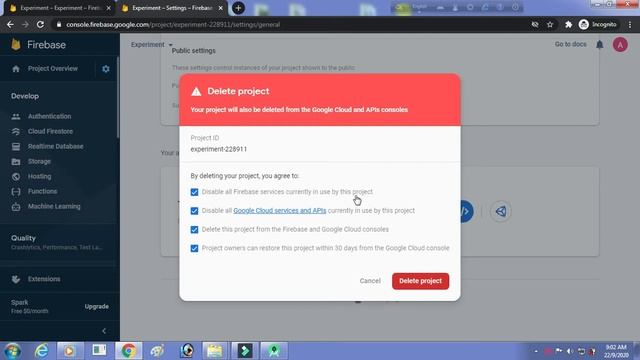Click the system clock in taskbar
The image size is (640, 360).
pyautogui.click(x=616, y=351)
